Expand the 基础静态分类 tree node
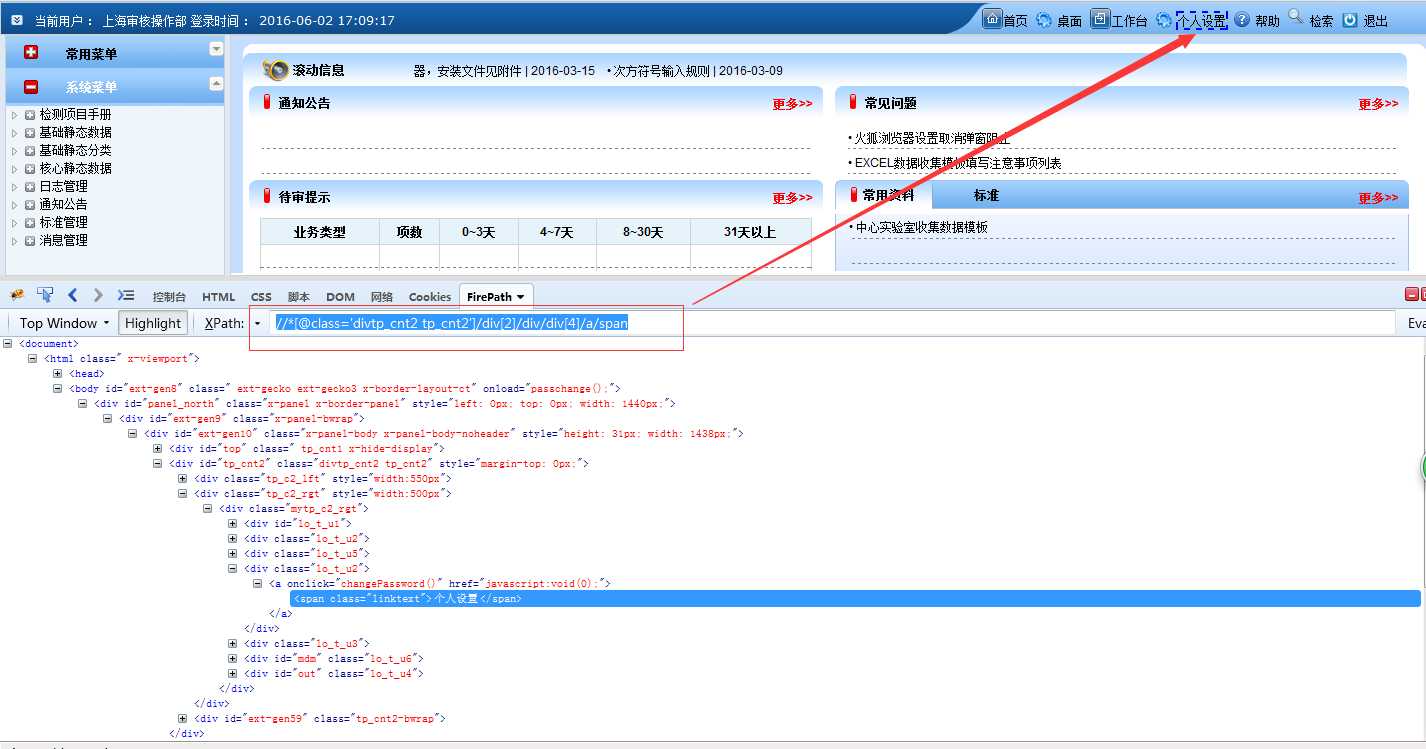The image size is (1426, 749). point(14,151)
